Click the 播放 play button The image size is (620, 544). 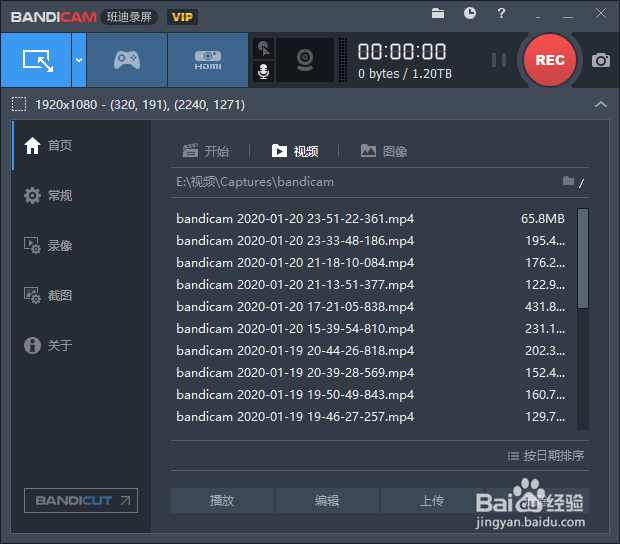(222, 501)
